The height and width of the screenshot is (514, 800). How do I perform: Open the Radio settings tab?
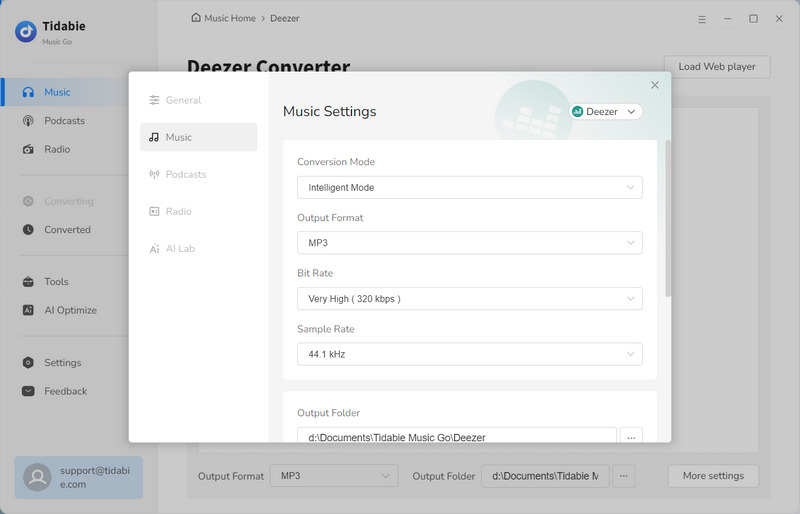198,211
